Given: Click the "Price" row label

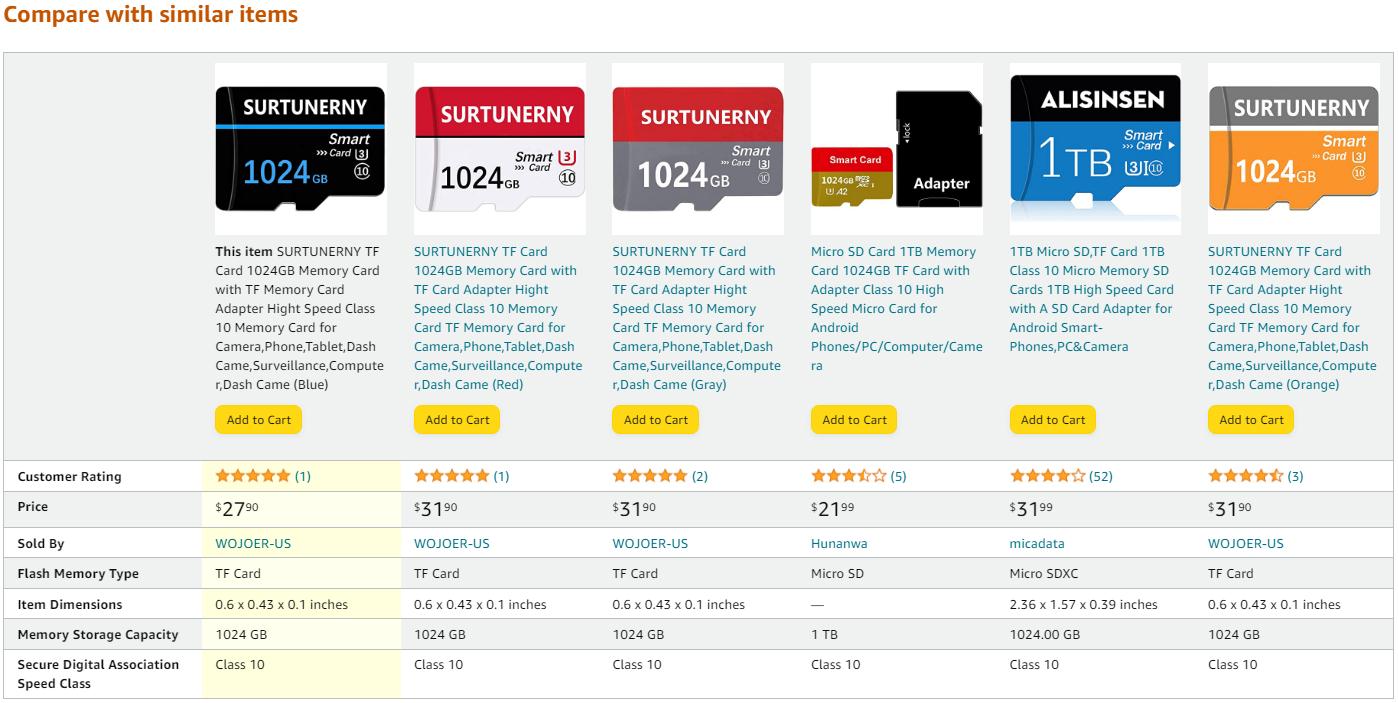Looking at the screenshot, I should pos(33,507).
